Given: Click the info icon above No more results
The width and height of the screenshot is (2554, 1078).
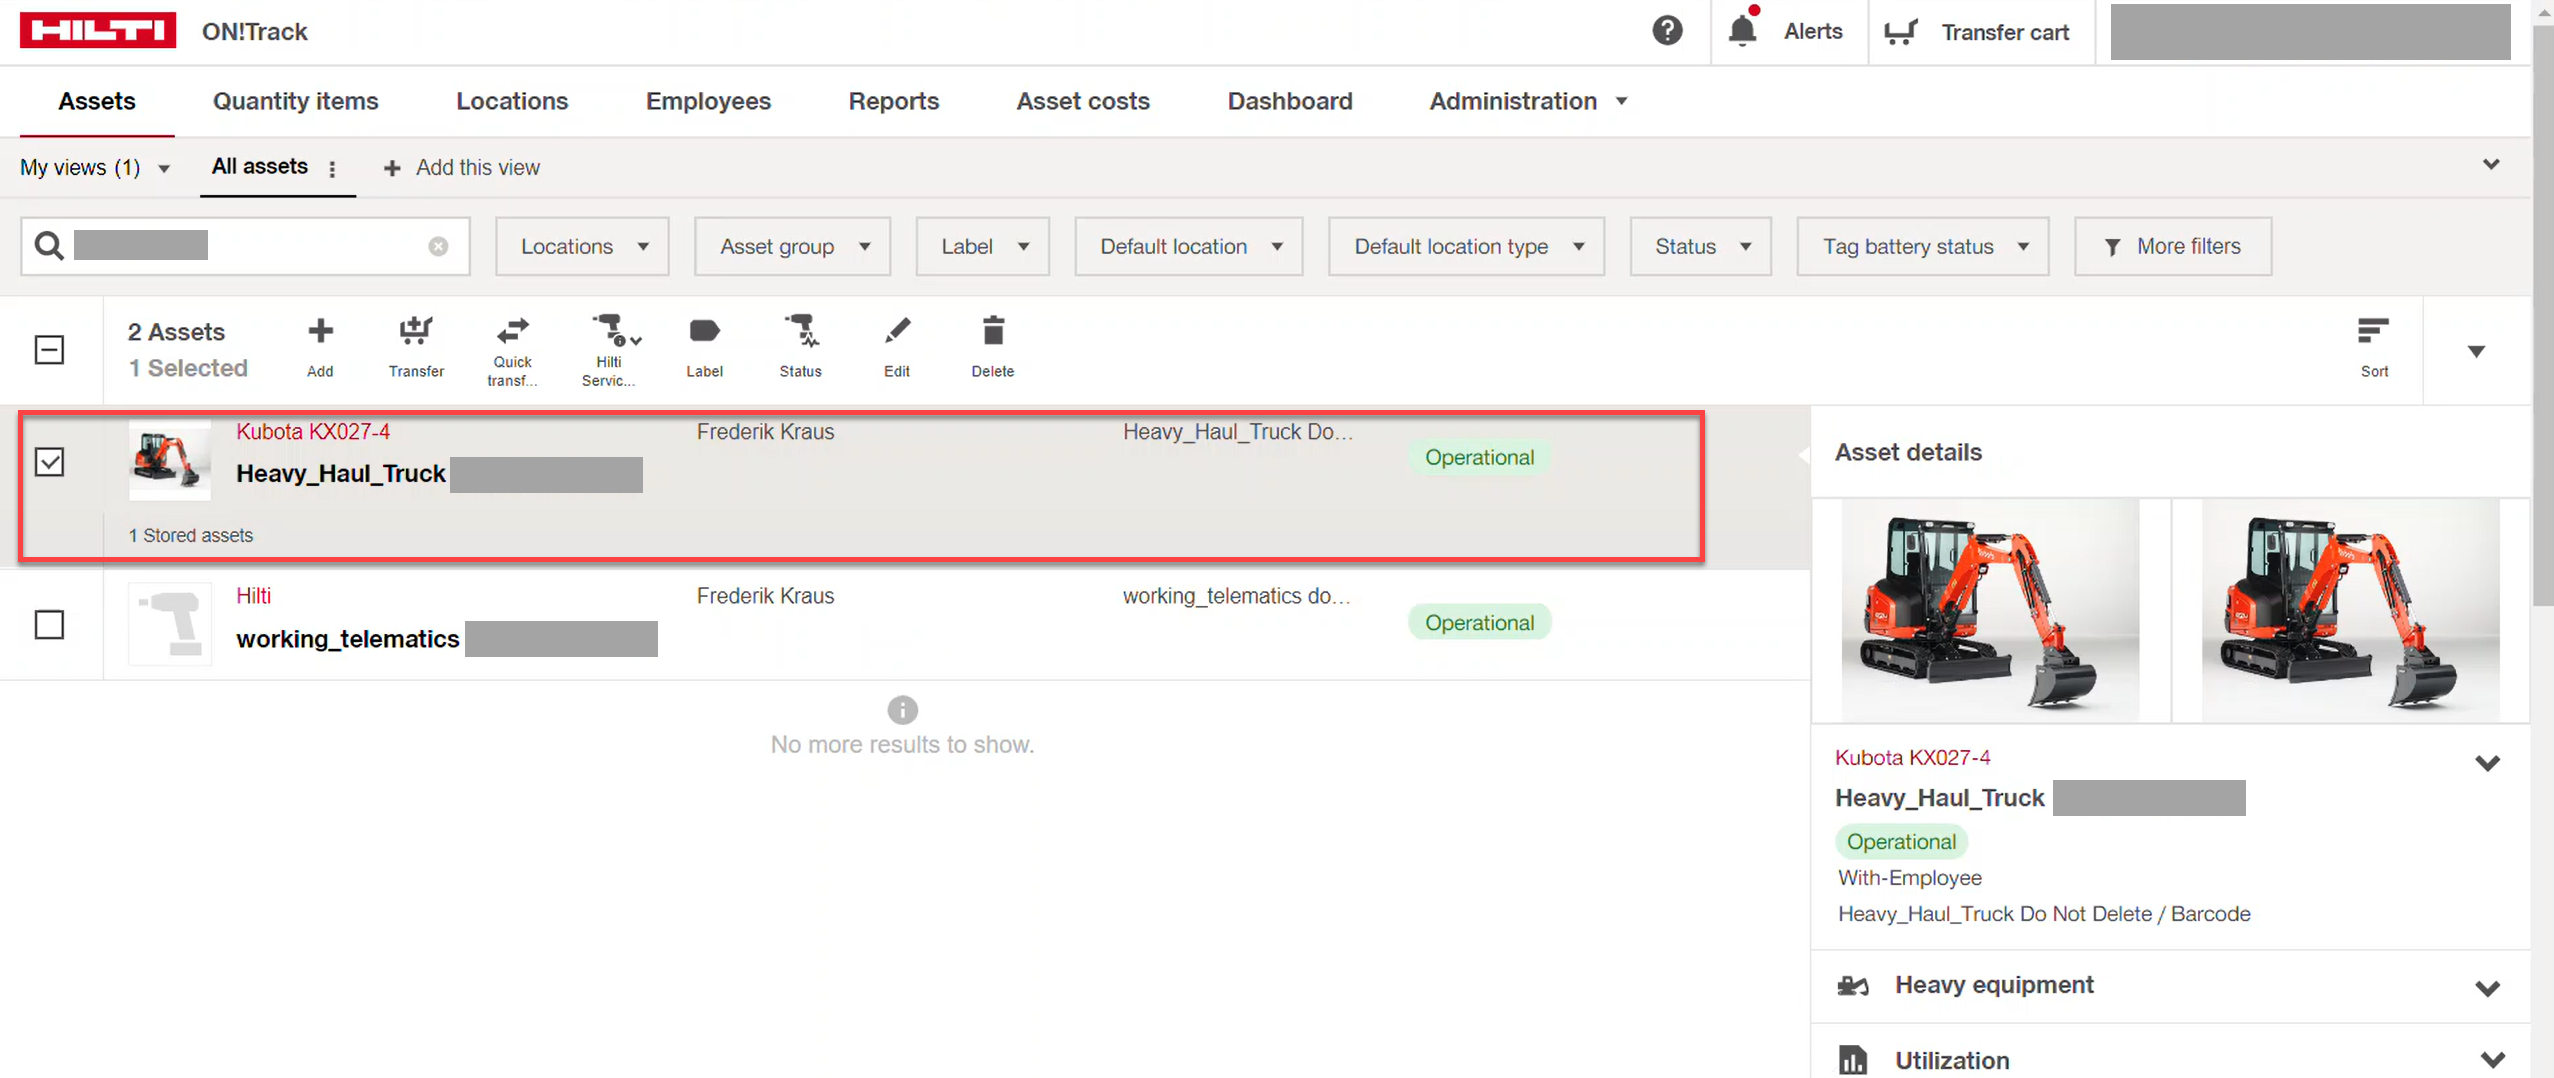Looking at the screenshot, I should tap(902, 709).
